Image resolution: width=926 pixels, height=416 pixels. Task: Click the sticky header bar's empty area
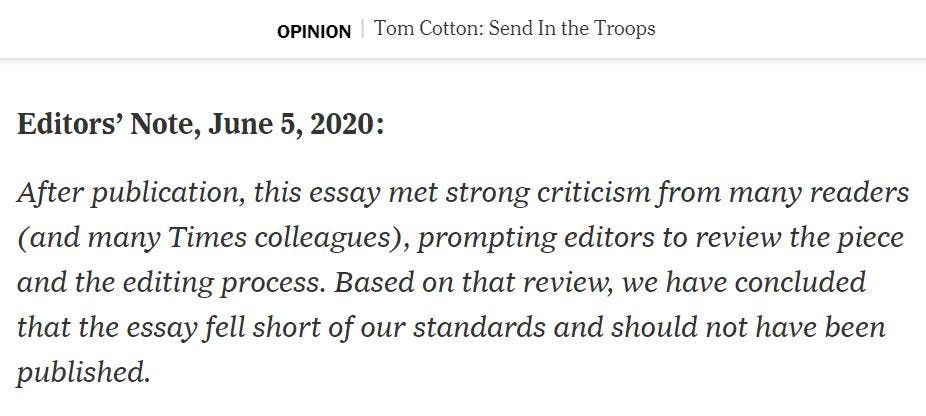coord(791,29)
